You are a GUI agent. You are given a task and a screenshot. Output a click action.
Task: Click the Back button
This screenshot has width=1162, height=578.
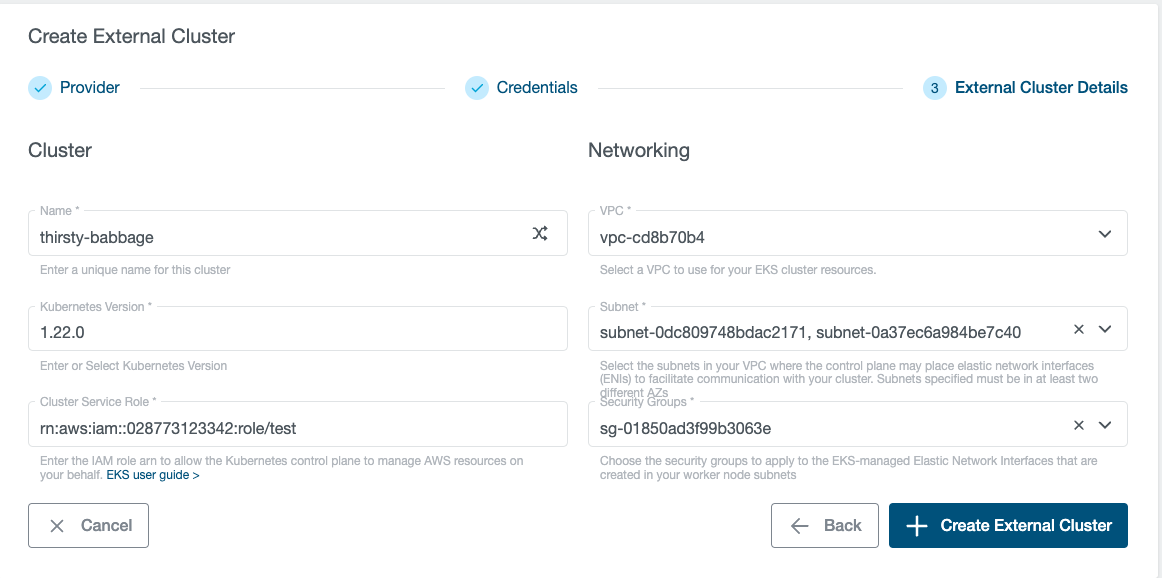pyautogui.click(x=824, y=524)
